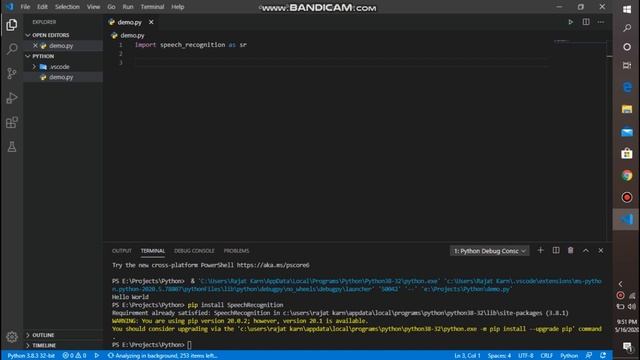Image resolution: width=640 pixels, height=360 pixels.
Task: Open the Go menu
Action: tap(111, 7)
